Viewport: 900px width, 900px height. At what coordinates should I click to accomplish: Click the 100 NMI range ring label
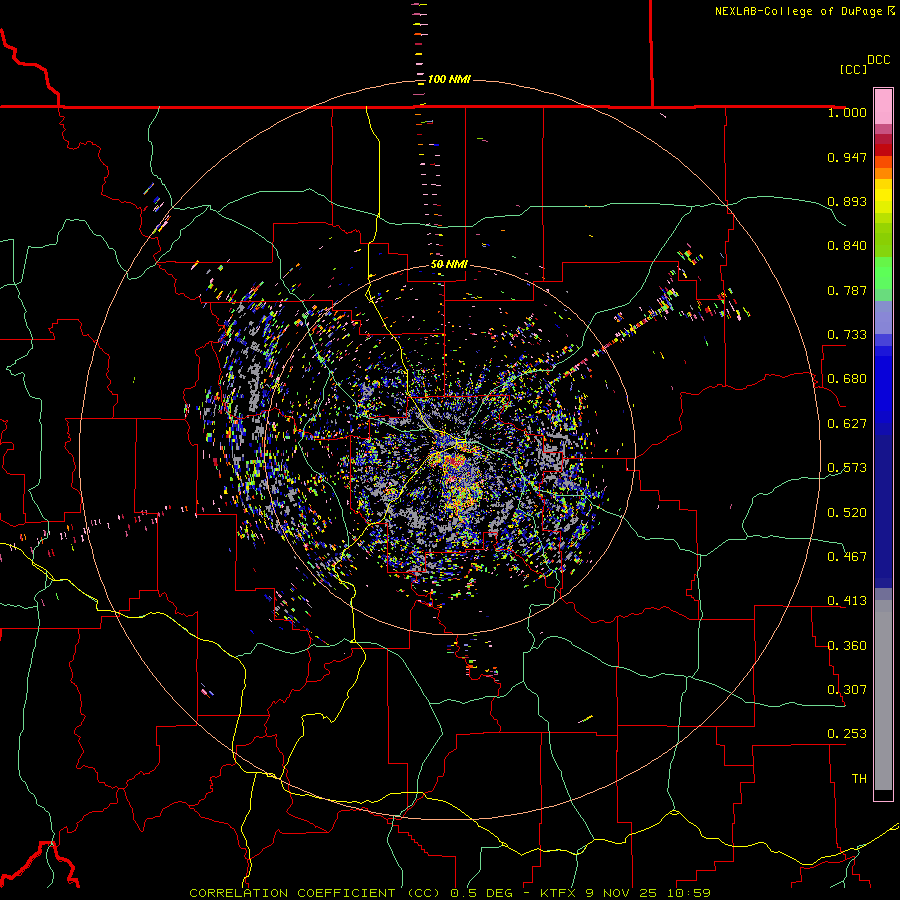[449, 79]
